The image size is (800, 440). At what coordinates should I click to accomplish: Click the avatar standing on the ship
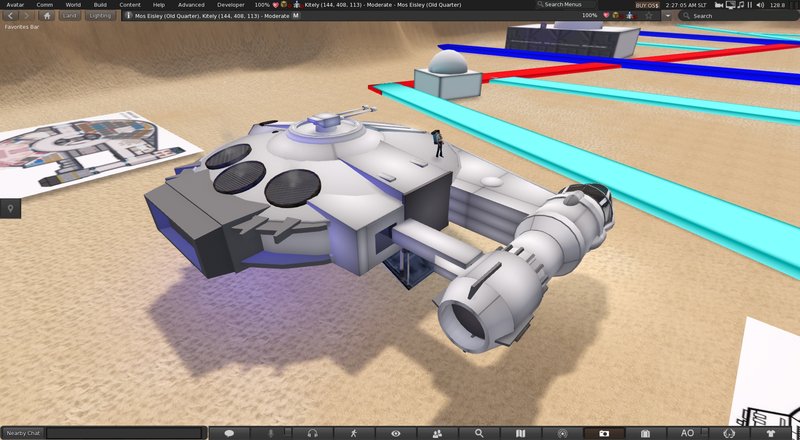pyautogui.click(x=438, y=143)
